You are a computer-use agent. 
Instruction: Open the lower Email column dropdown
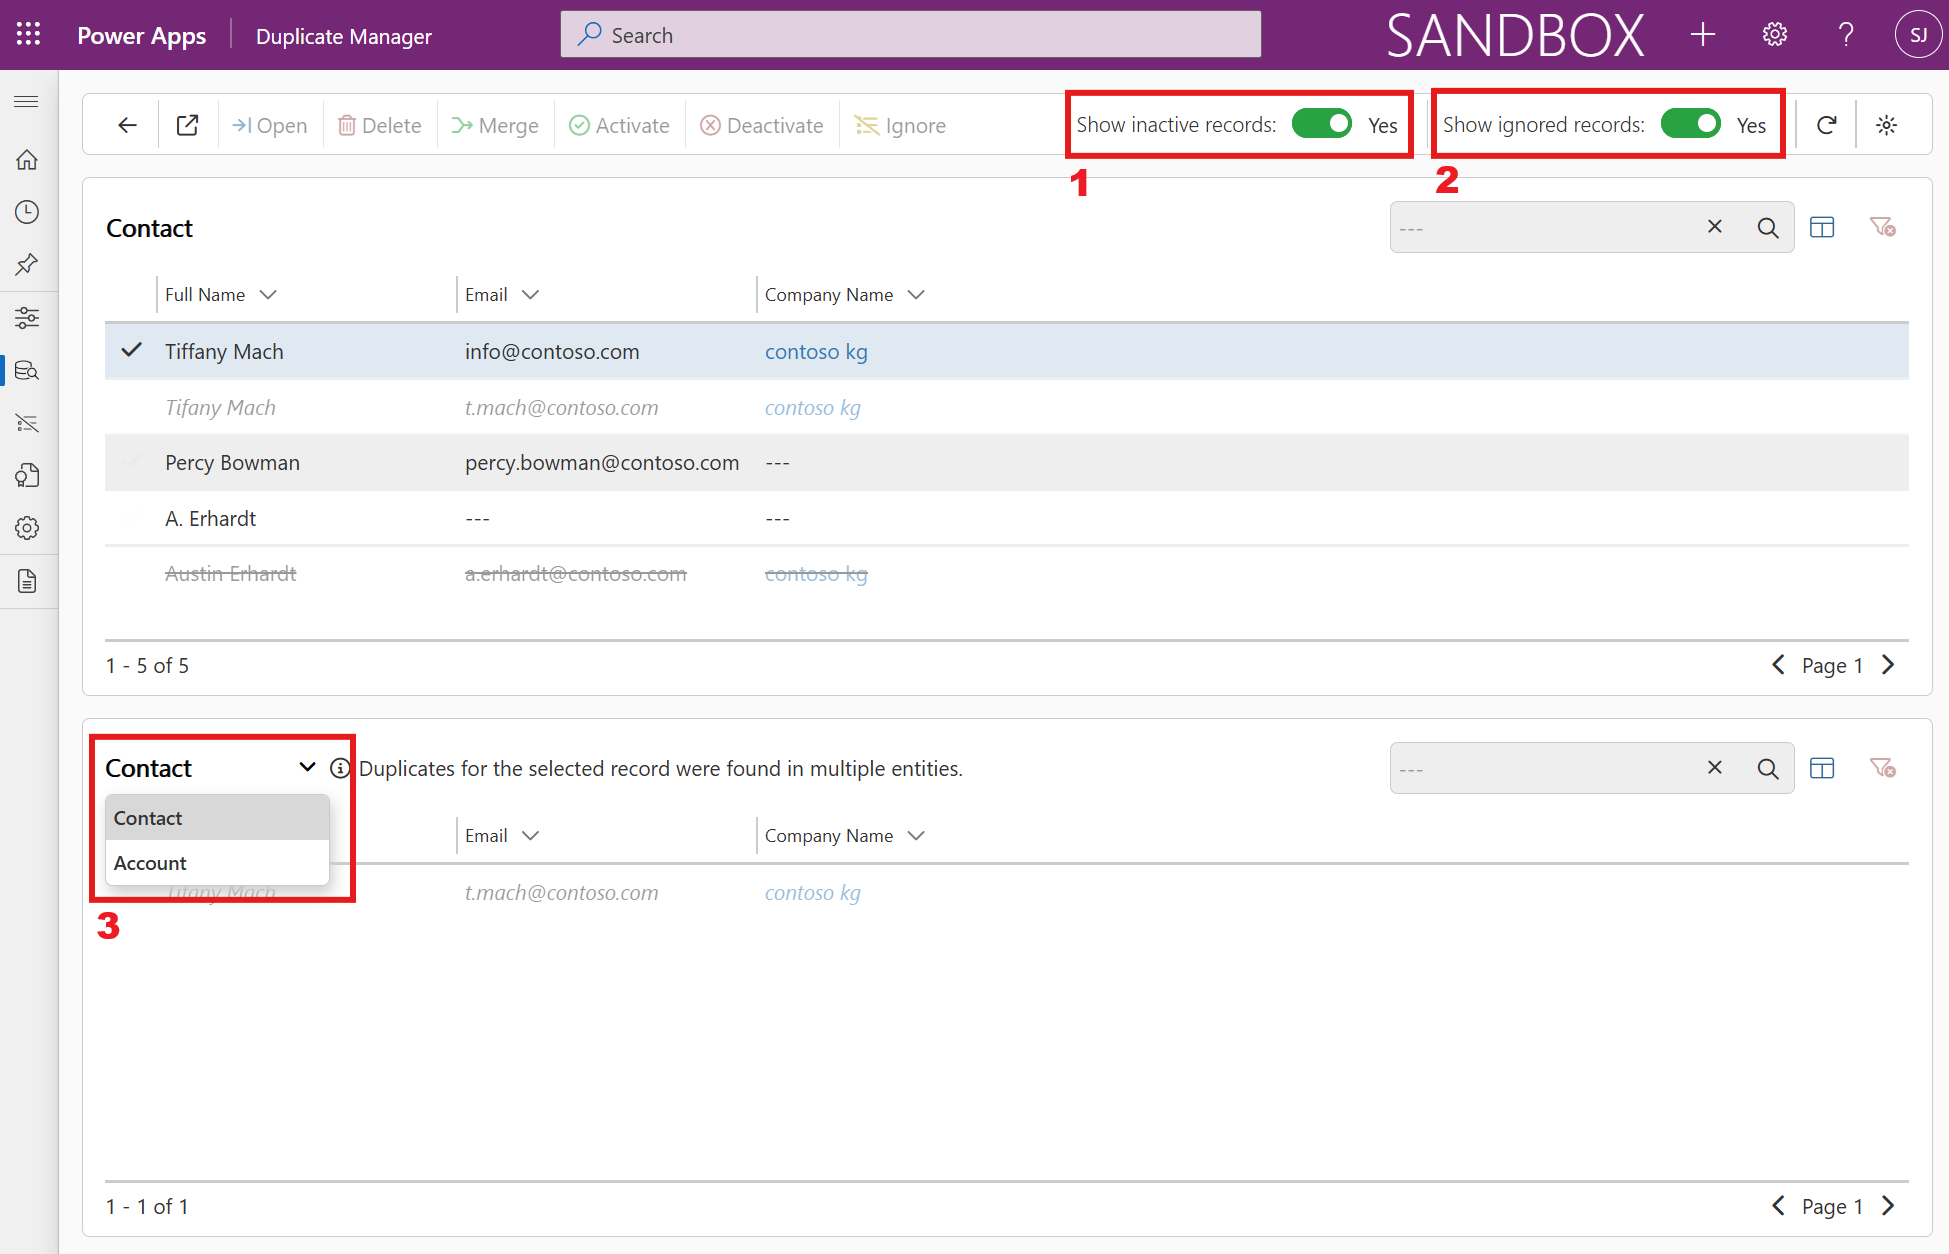click(x=531, y=836)
